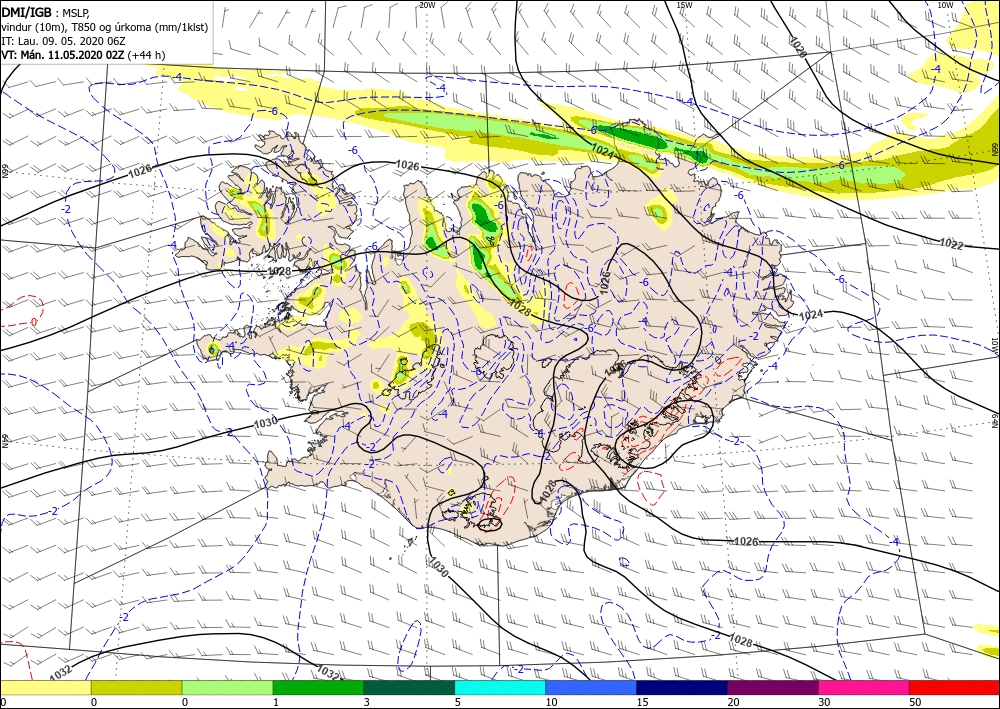Click the legend value '20'
Image resolution: width=1000 pixels, height=709 pixels.
tap(732, 702)
